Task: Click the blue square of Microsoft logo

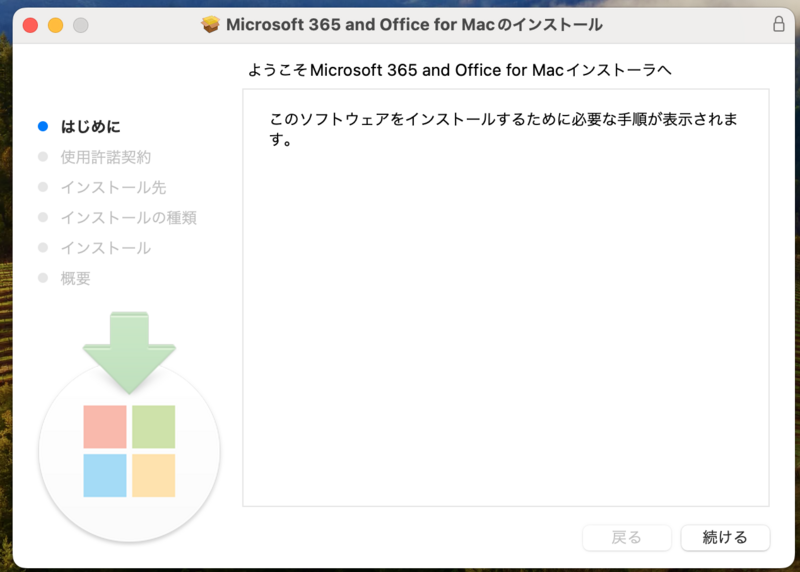Action: (x=105, y=476)
